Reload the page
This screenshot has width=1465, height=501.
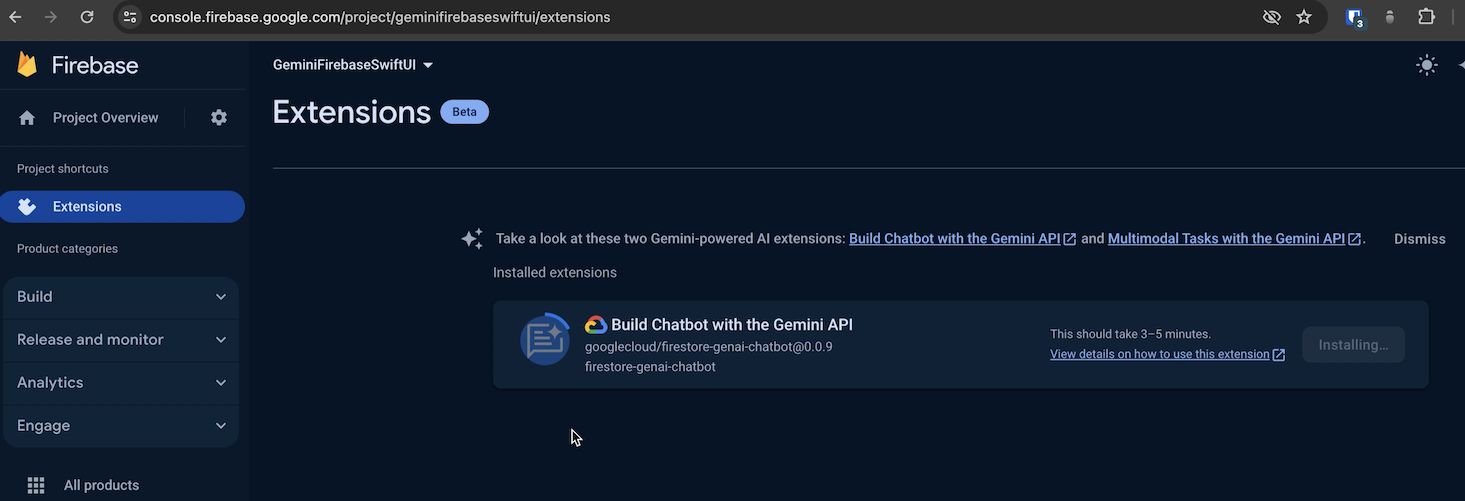[x=87, y=17]
